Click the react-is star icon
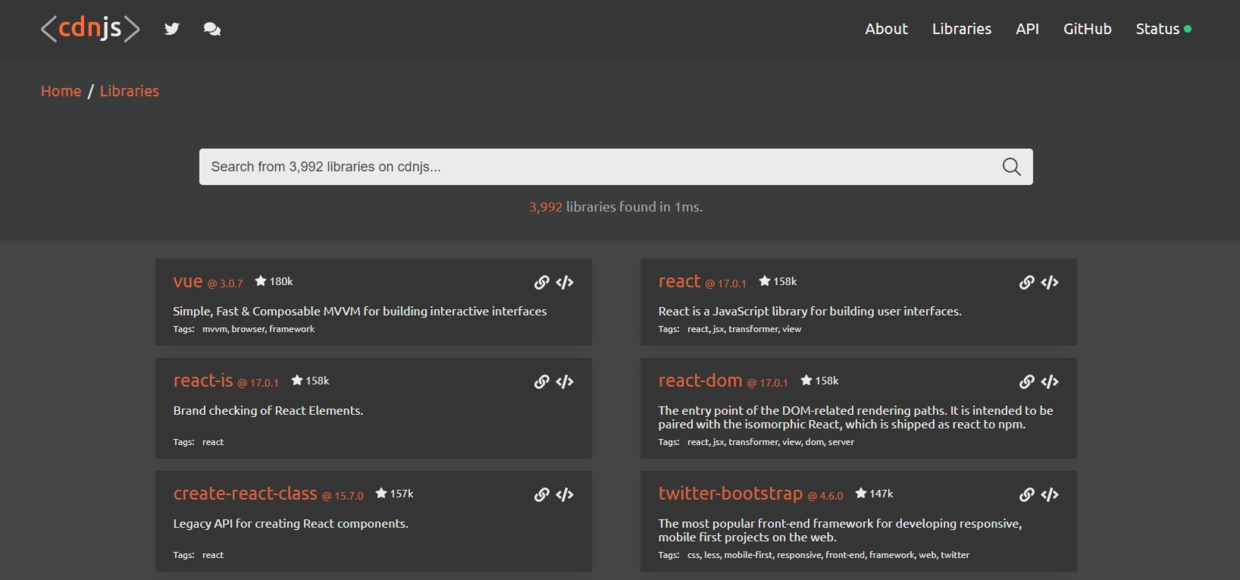 pyautogui.click(x=297, y=381)
